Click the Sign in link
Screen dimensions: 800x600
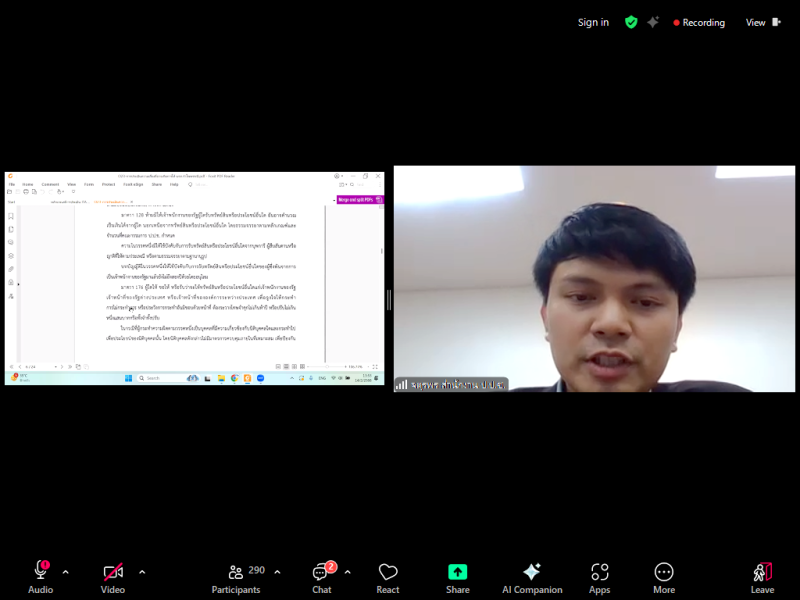click(x=593, y=22)
